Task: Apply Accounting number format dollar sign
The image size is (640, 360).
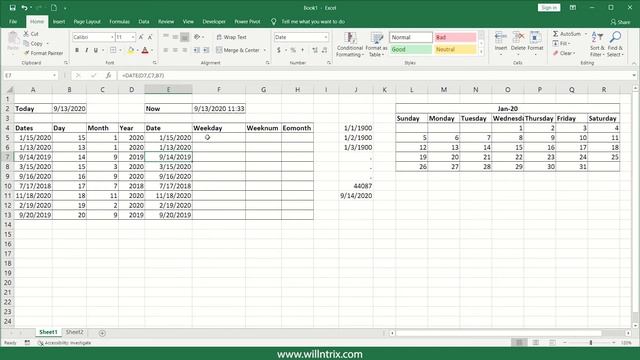Action: coord(278,50)
